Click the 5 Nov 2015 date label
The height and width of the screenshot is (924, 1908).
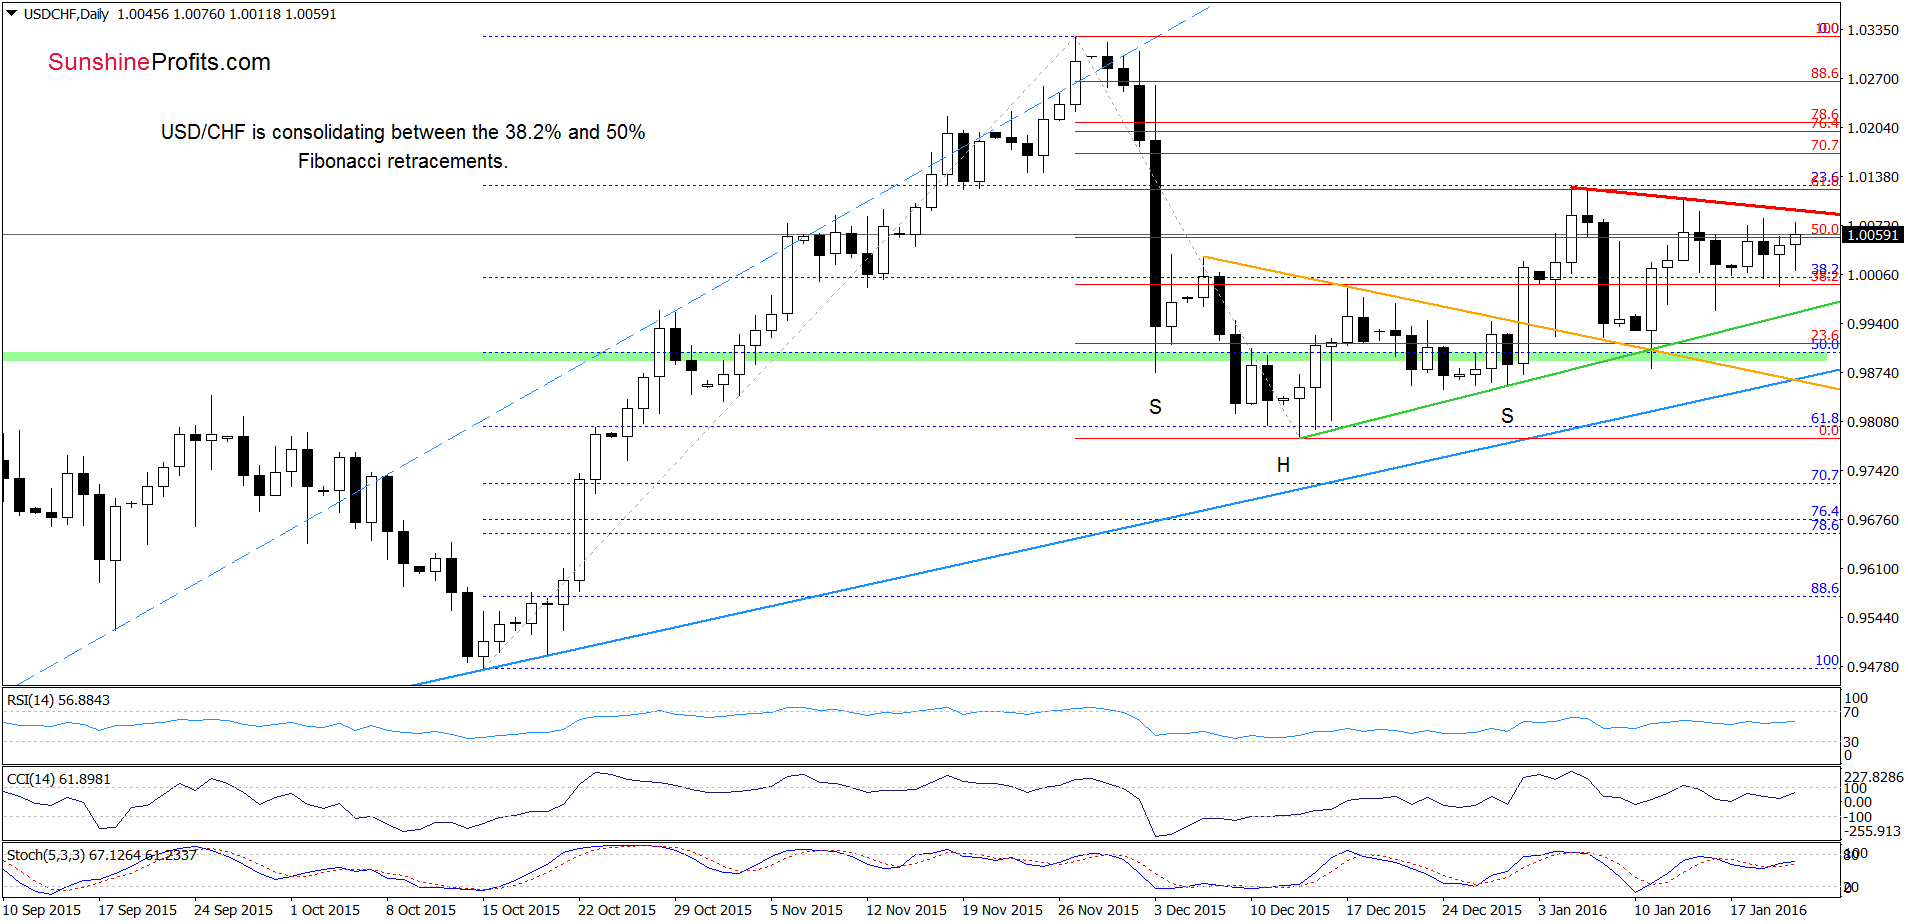click(x=806, y=910)
